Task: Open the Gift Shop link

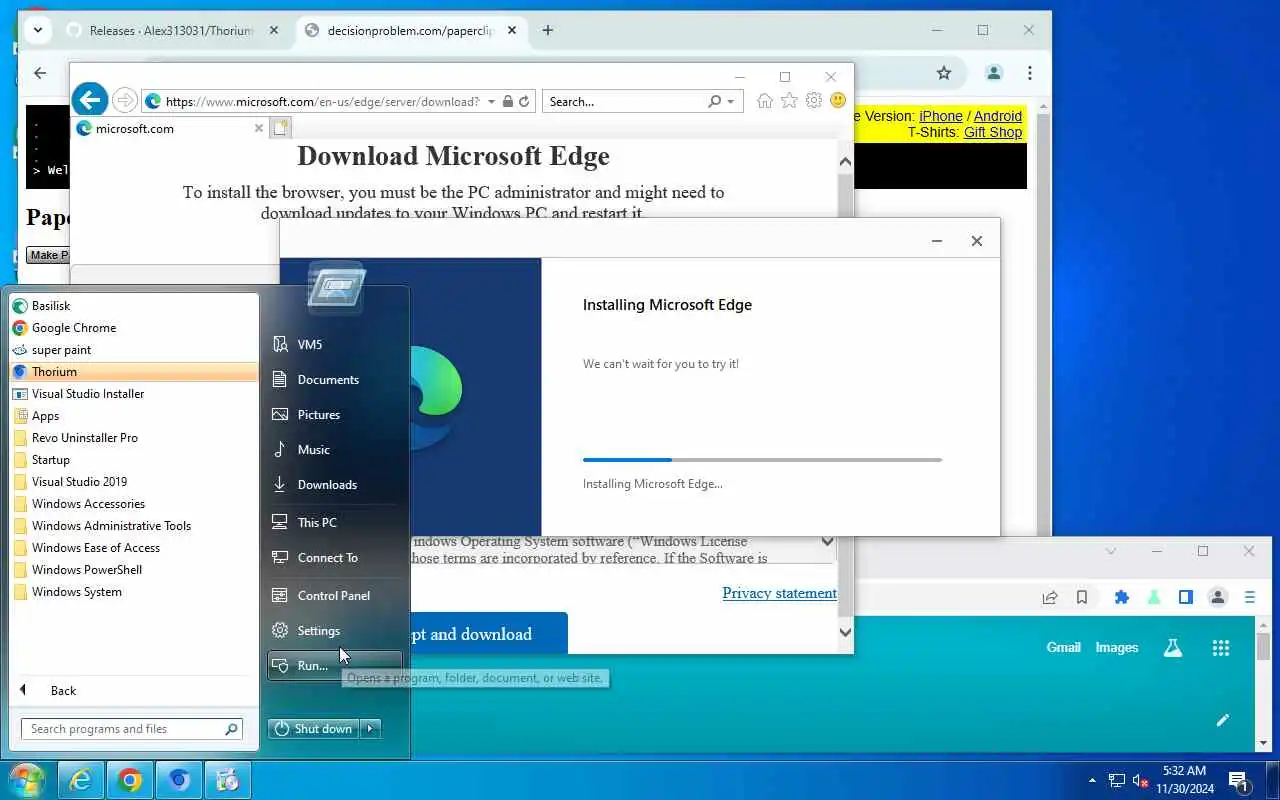Action: click(993, 132)
